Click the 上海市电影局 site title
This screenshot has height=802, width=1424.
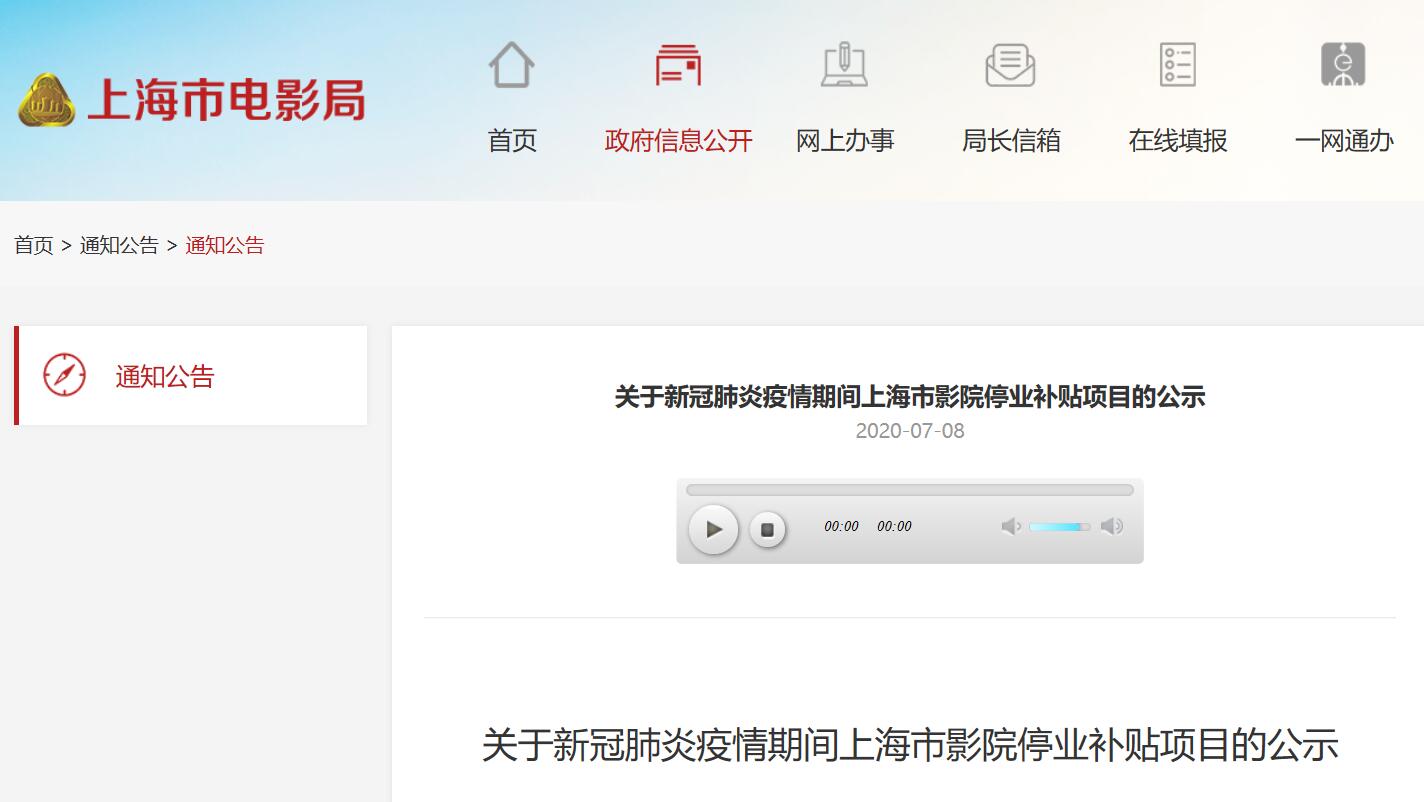(x=226, y=101)
